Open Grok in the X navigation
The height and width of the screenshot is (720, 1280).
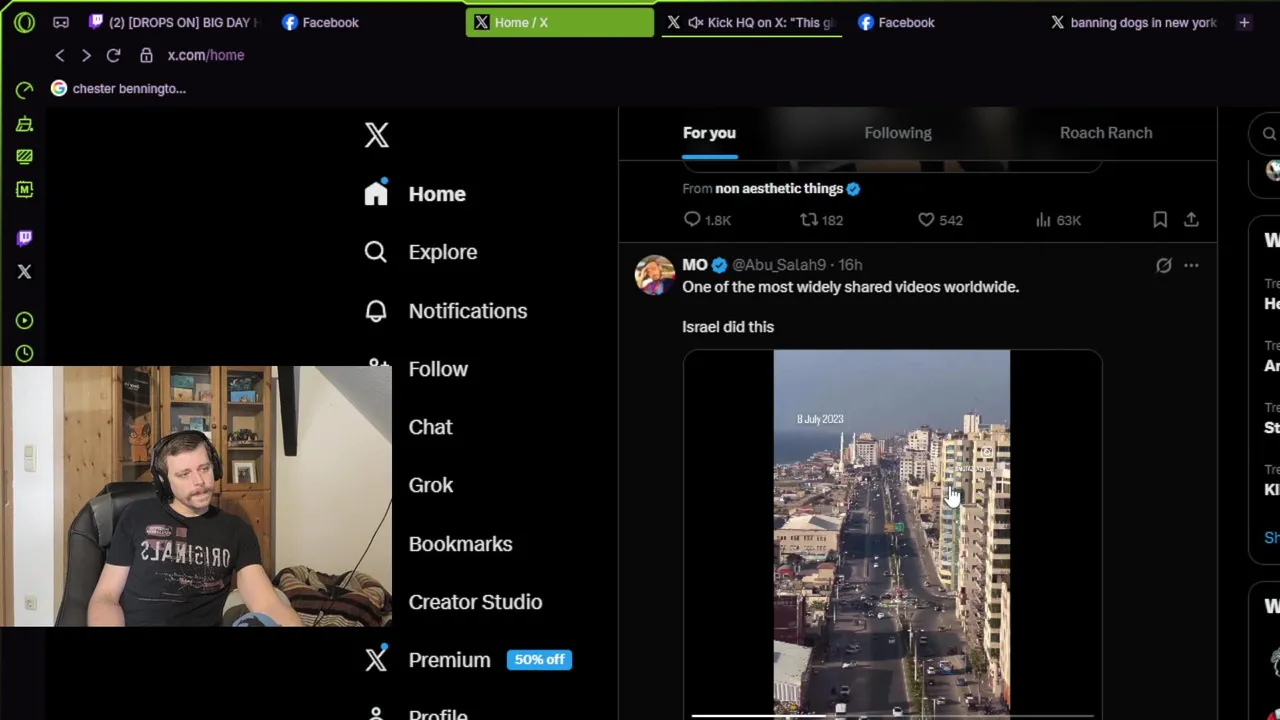tap(430, 485)
